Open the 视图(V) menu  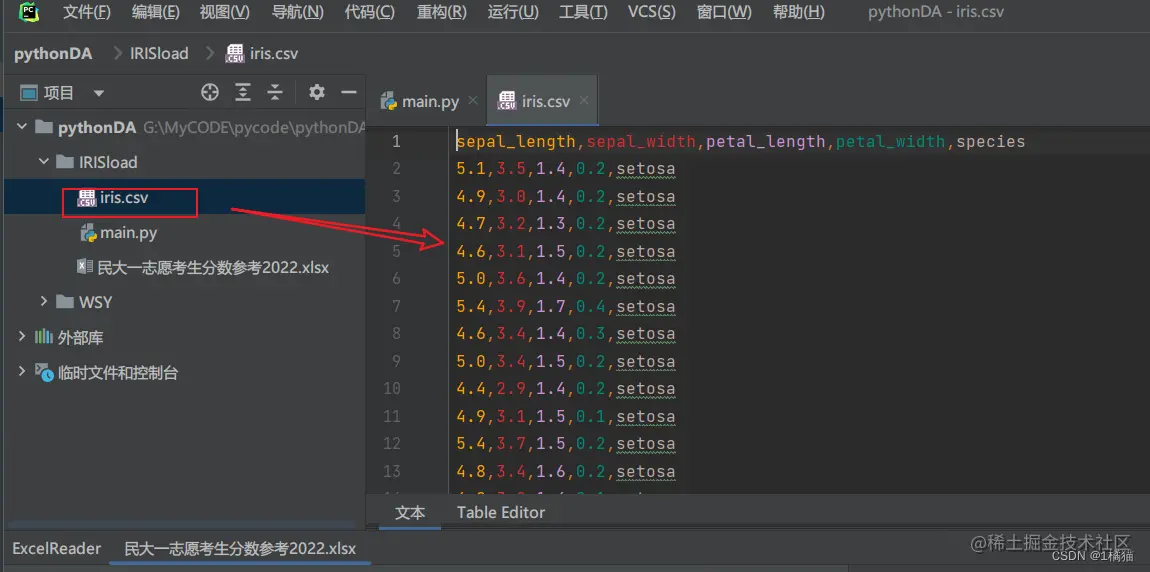pyautogui.click(x=224, y=12)
